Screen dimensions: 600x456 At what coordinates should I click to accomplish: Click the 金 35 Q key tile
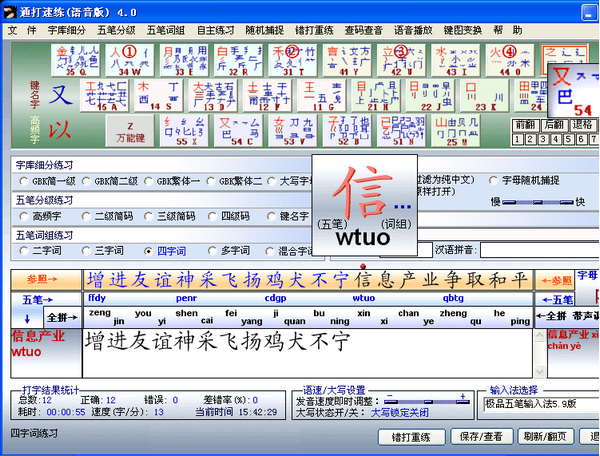(x=75, y=59)
